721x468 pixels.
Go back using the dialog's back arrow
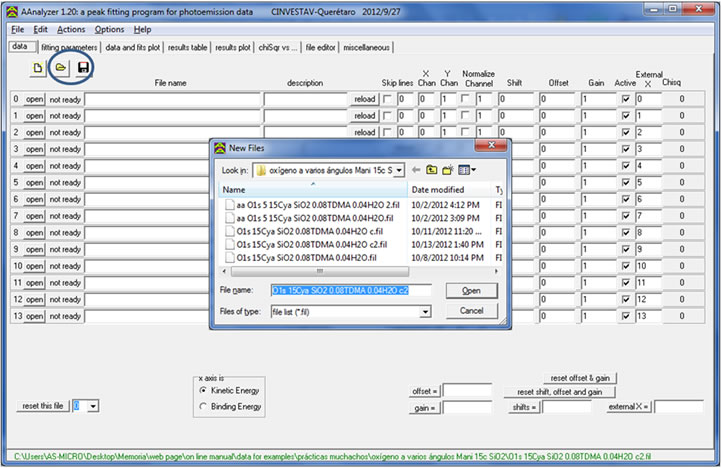pos(416,170)
